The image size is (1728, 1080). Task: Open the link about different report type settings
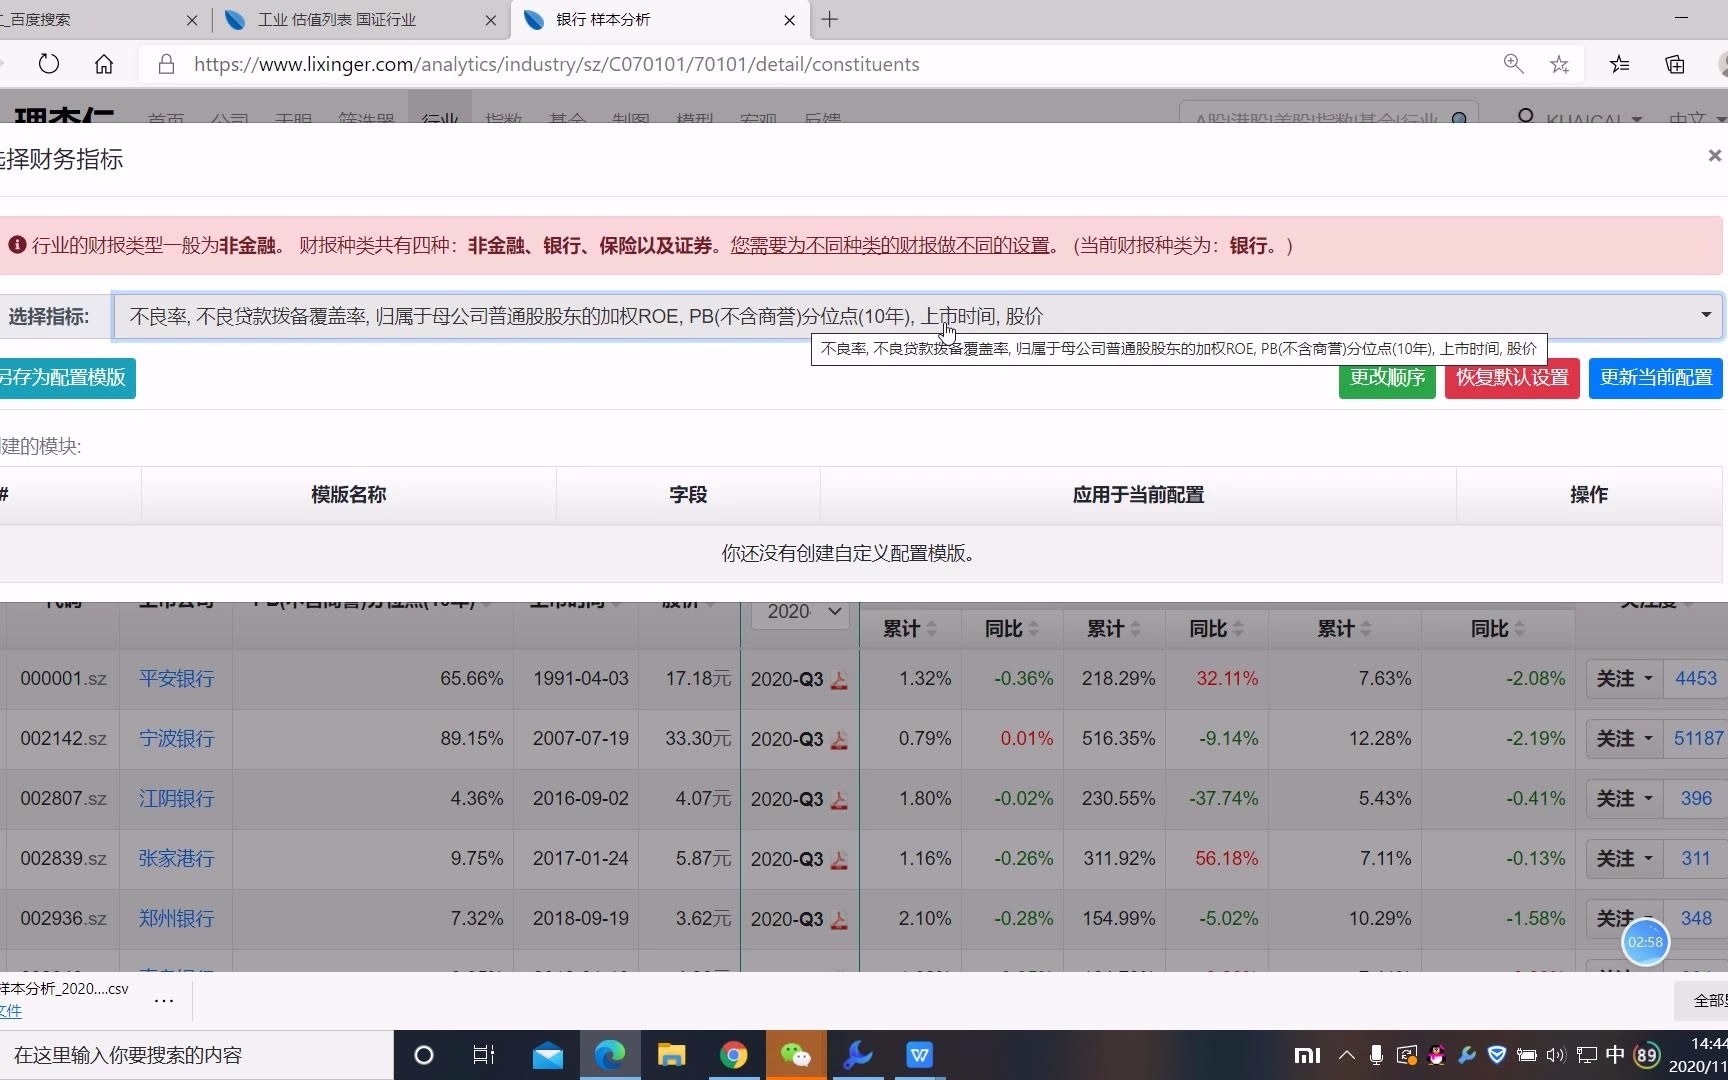tap(890, 246)
